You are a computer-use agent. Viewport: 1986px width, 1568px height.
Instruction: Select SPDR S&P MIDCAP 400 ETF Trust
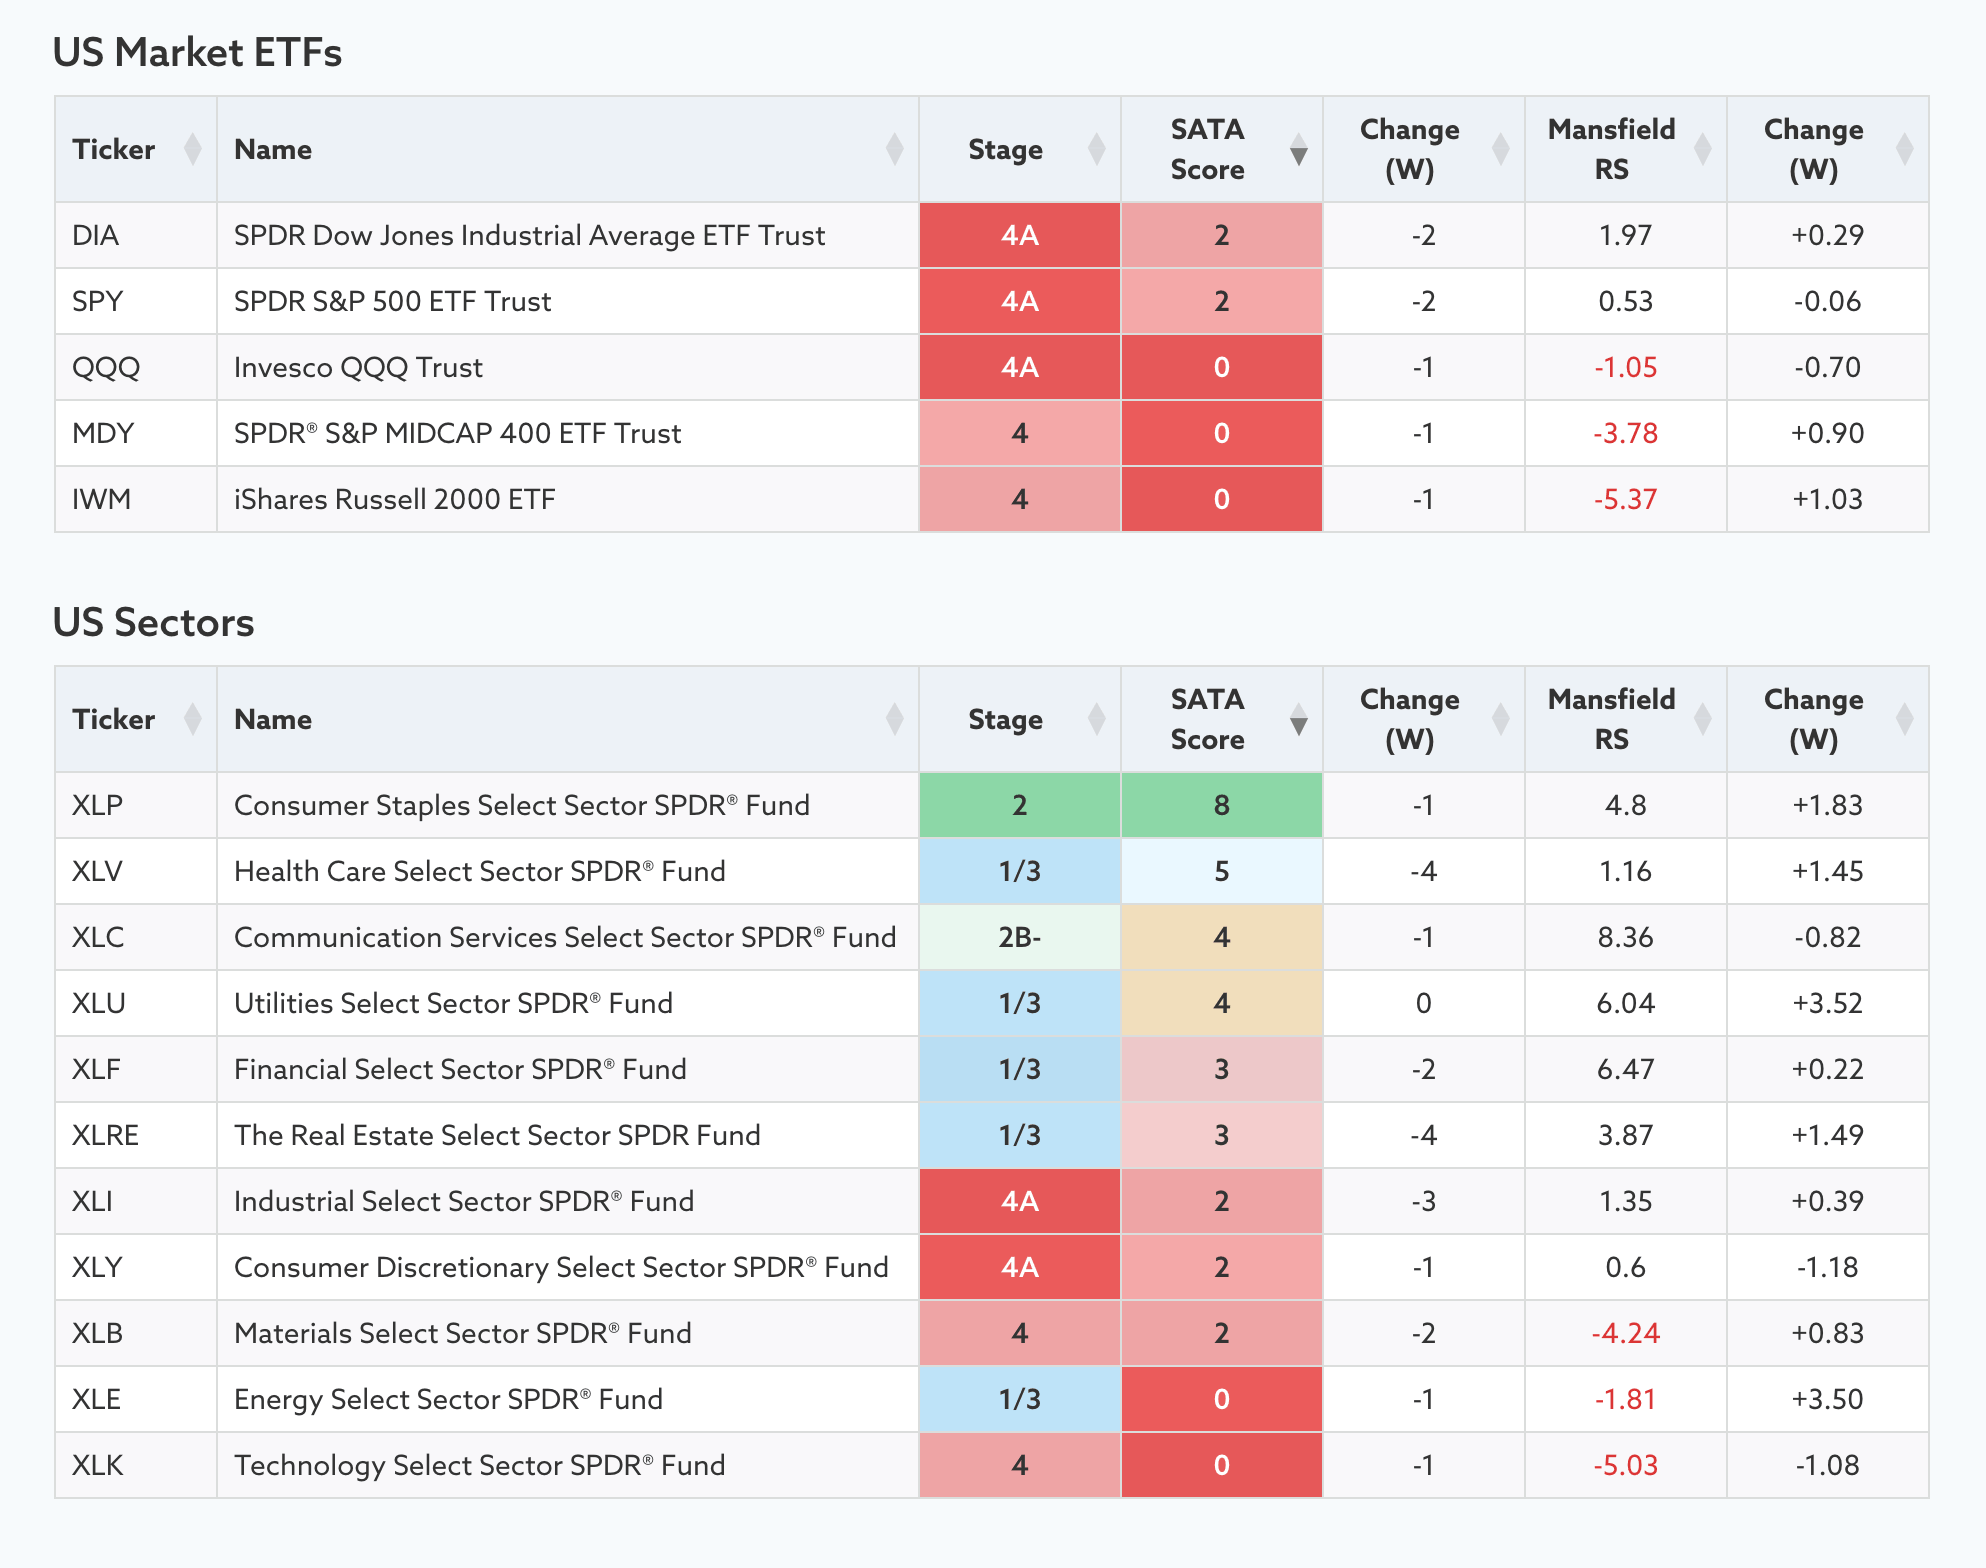(x=457, y=433)
